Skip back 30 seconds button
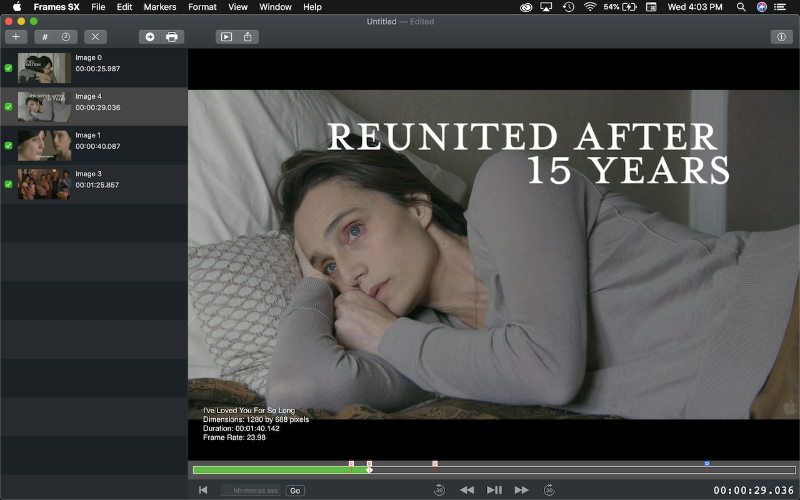This screenshot has width=800, height=500. click(x=439, y=490)
